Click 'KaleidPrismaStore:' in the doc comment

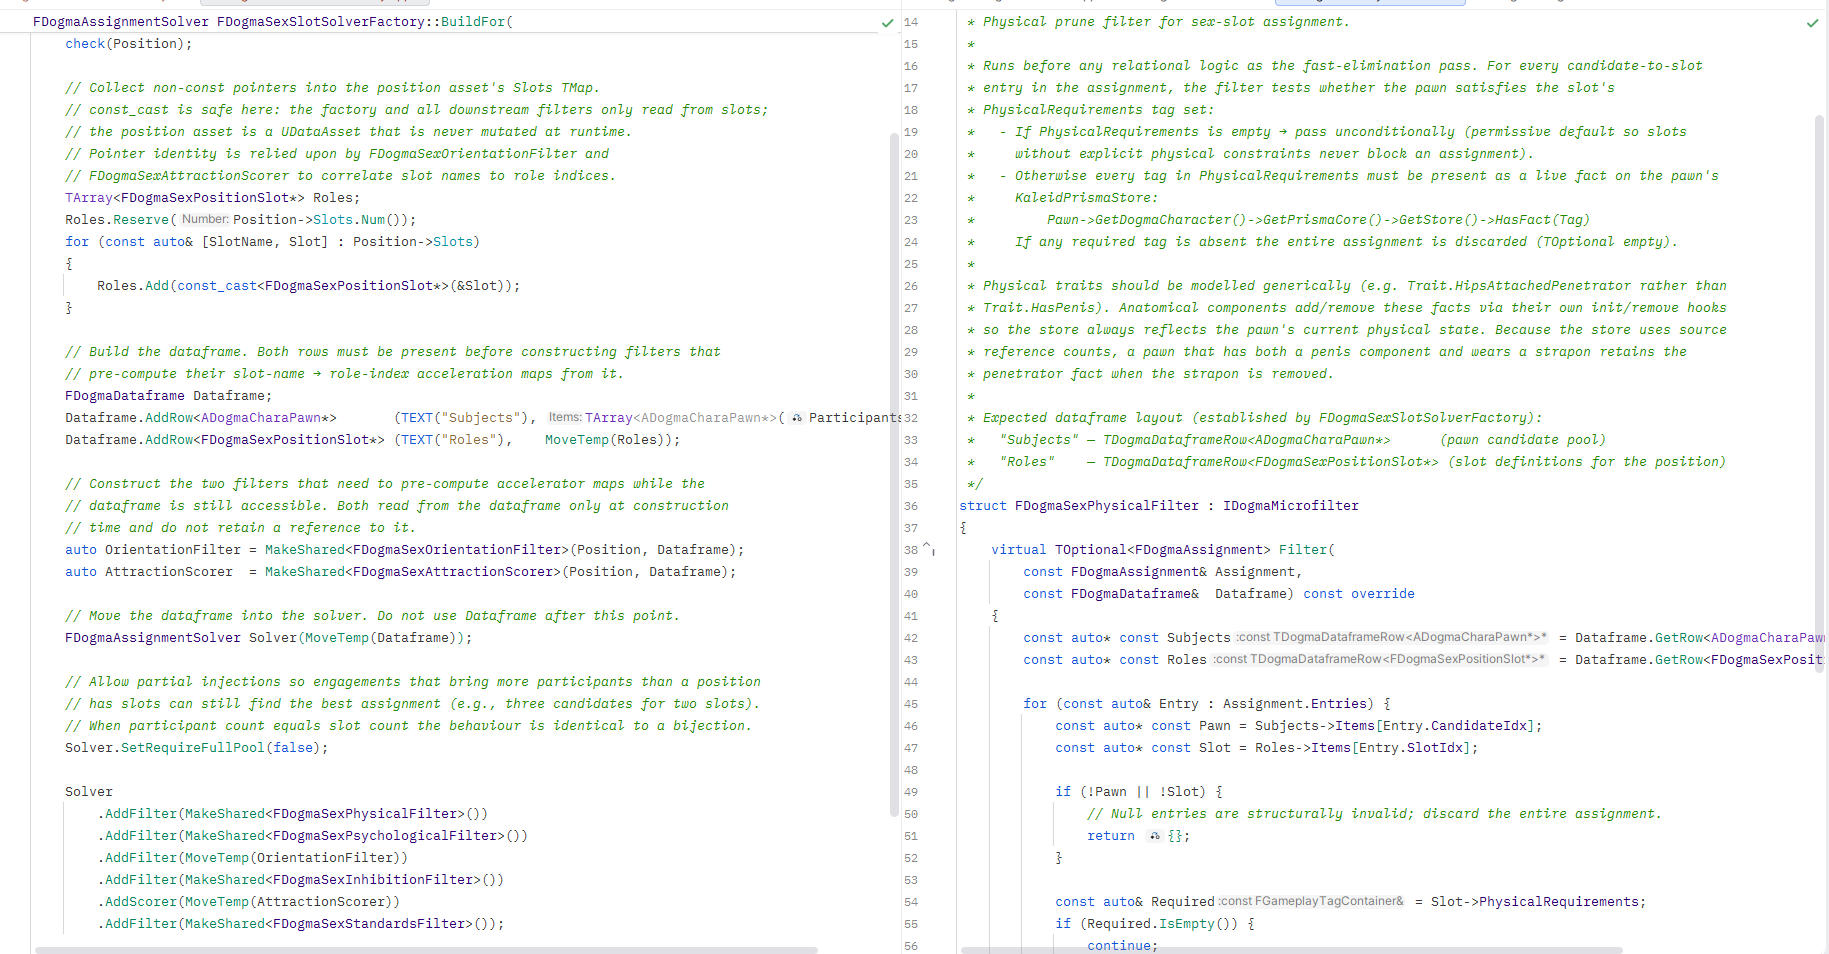(1087, 198)
